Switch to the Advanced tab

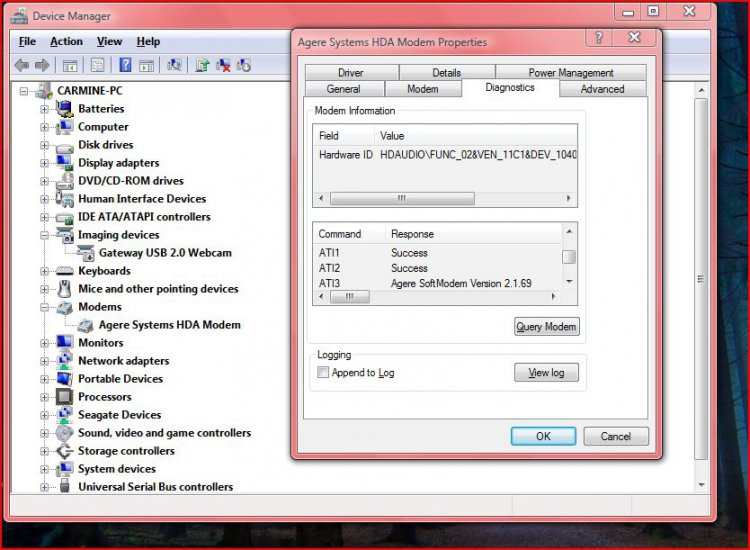click(x=603, y=89)
